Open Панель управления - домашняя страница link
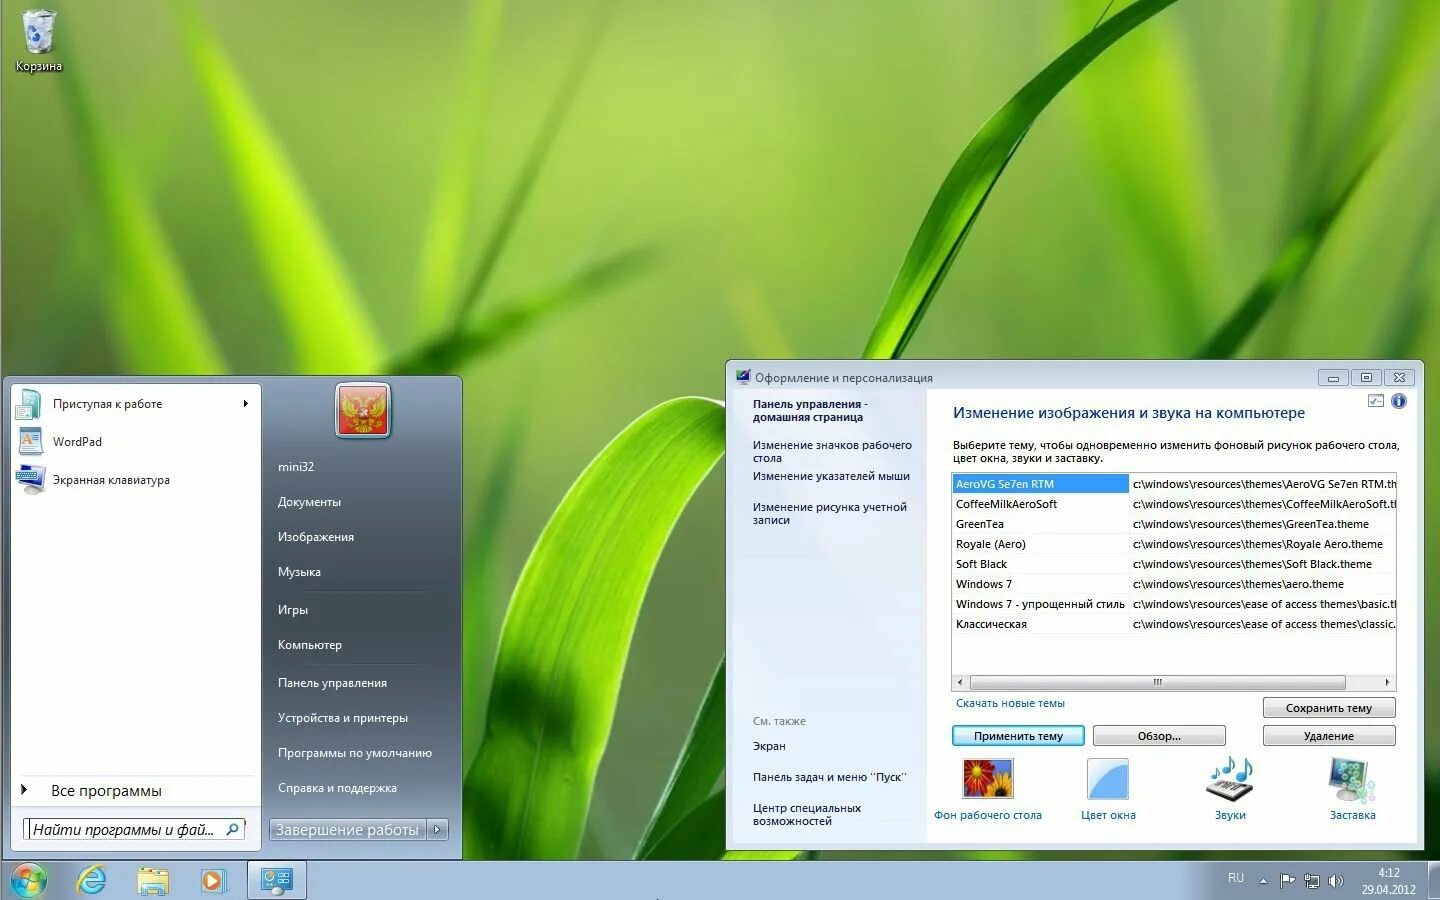The image size is (1440, 900). [x=810, y=411]
